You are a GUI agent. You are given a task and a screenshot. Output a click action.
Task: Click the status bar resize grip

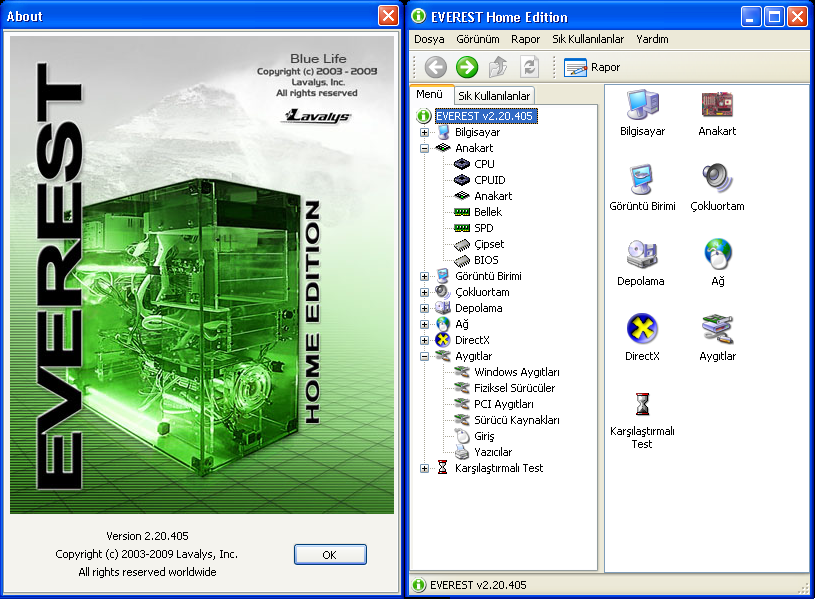(804, 588)
